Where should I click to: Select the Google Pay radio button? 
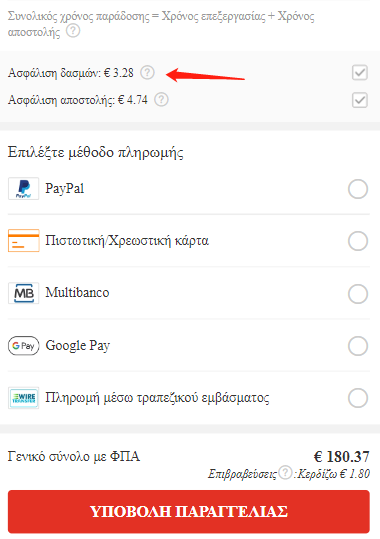(x=358, y=346)
